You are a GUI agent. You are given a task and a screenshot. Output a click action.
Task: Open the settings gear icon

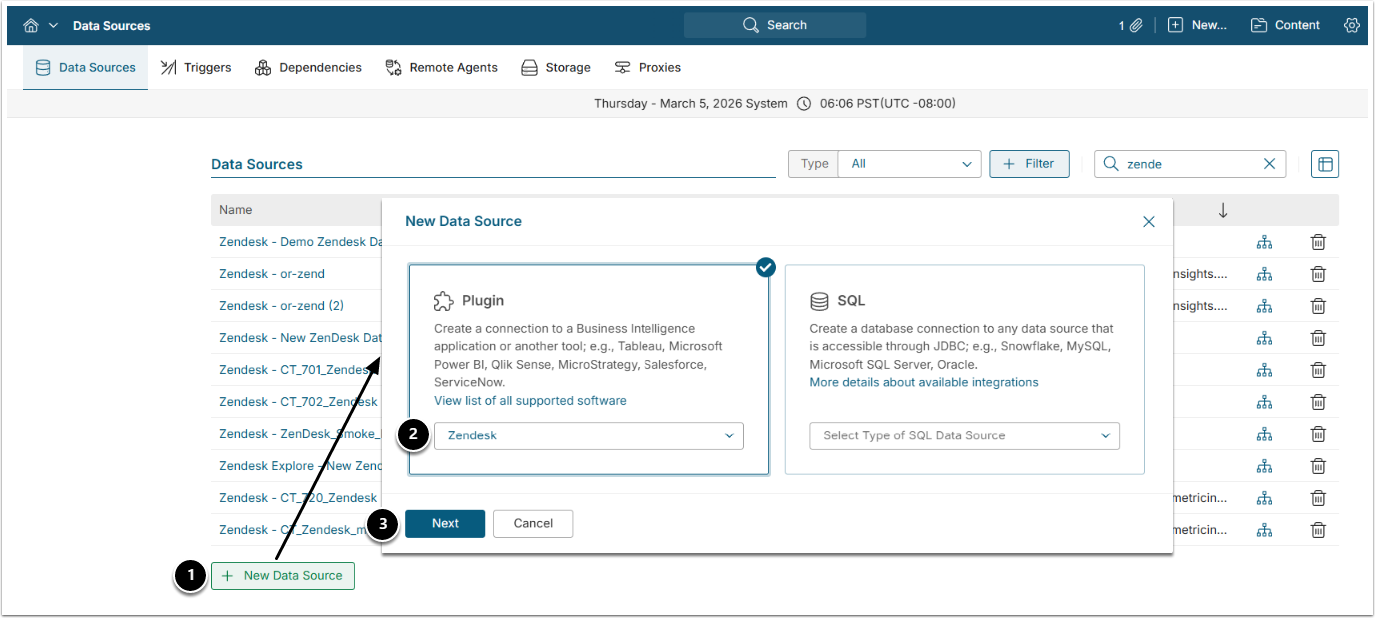click(x=1352, y=25)
